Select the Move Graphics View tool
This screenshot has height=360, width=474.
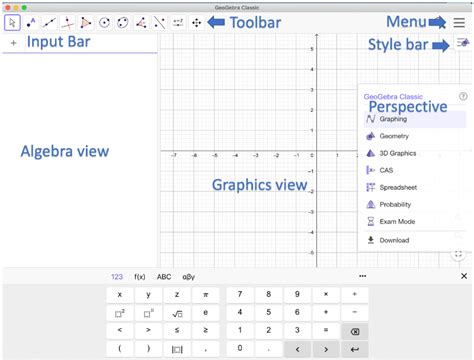196,23
